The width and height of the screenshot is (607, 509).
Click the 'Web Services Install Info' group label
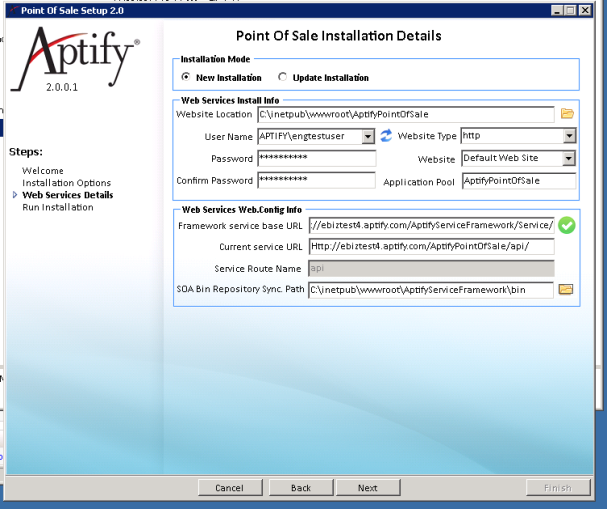pos(230,101)
